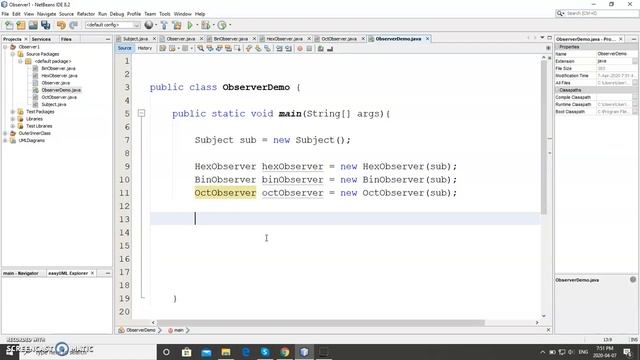Click the Save All toolbar icon
640x360 pixels.
point(45,25)
